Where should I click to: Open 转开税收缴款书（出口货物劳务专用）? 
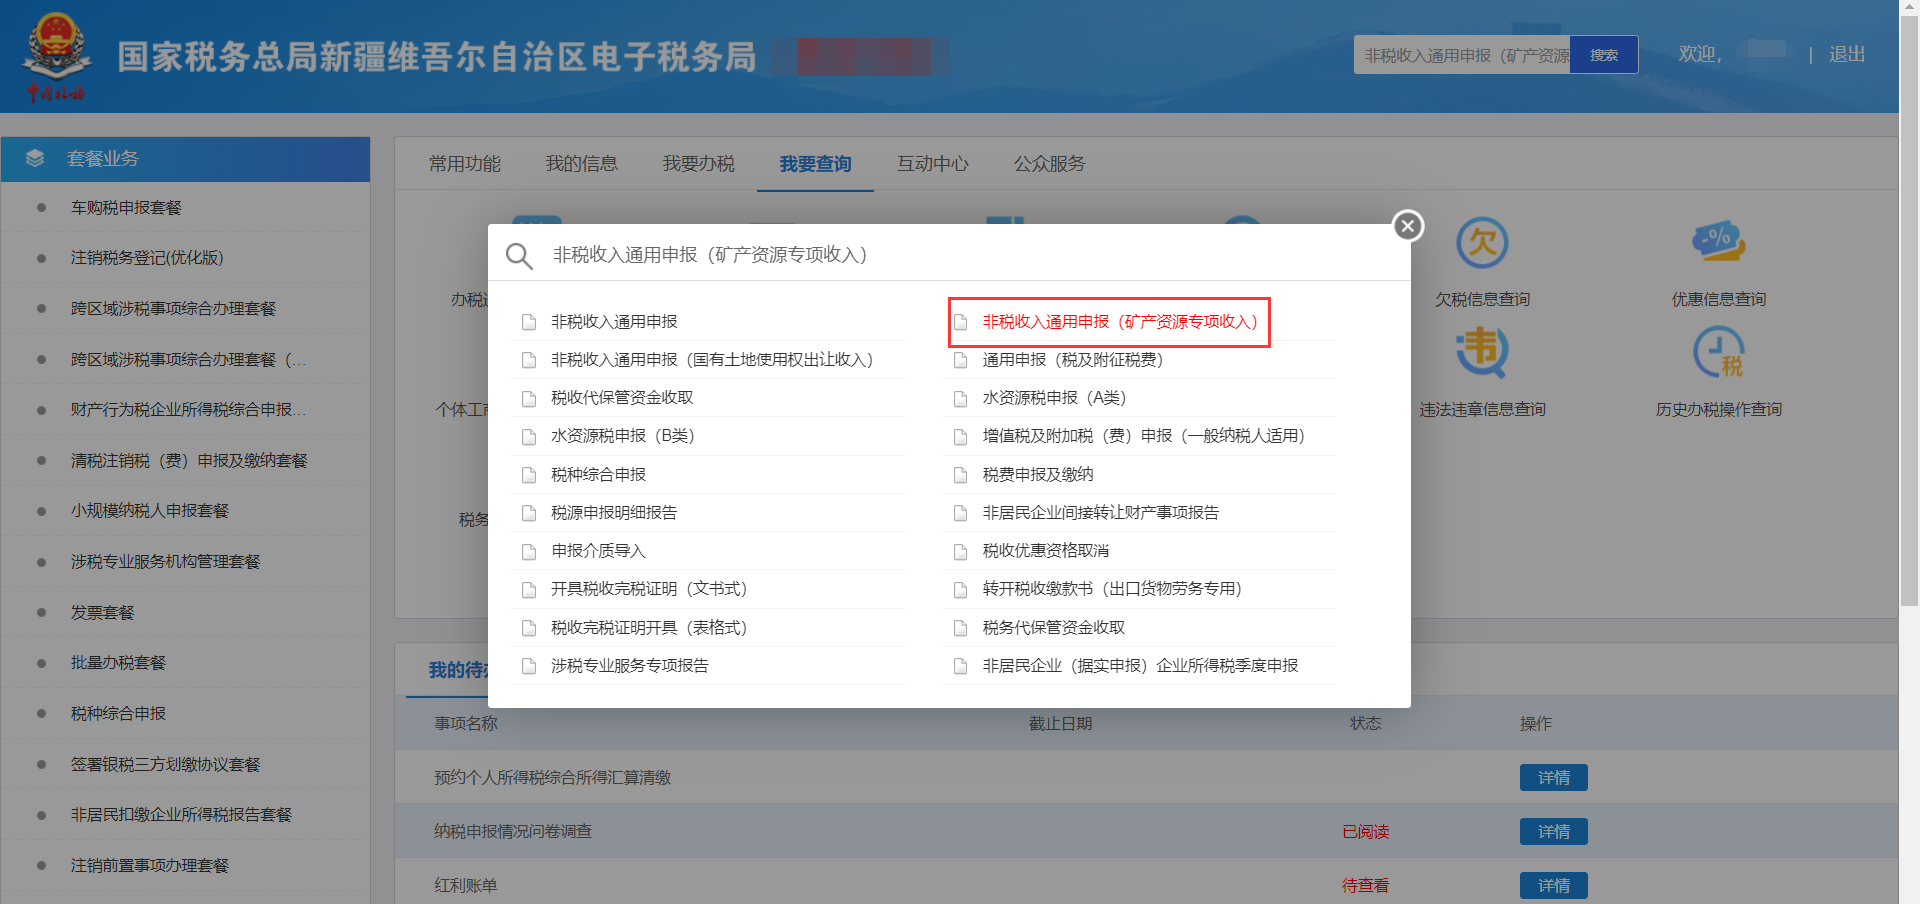coord(1113,589)
